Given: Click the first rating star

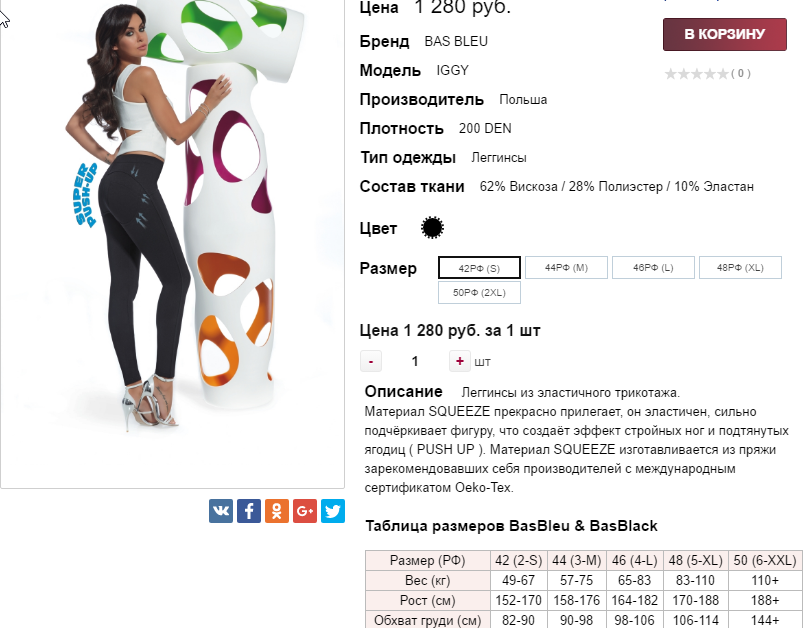Looking at the screenshot, I should tap(671, 74).
